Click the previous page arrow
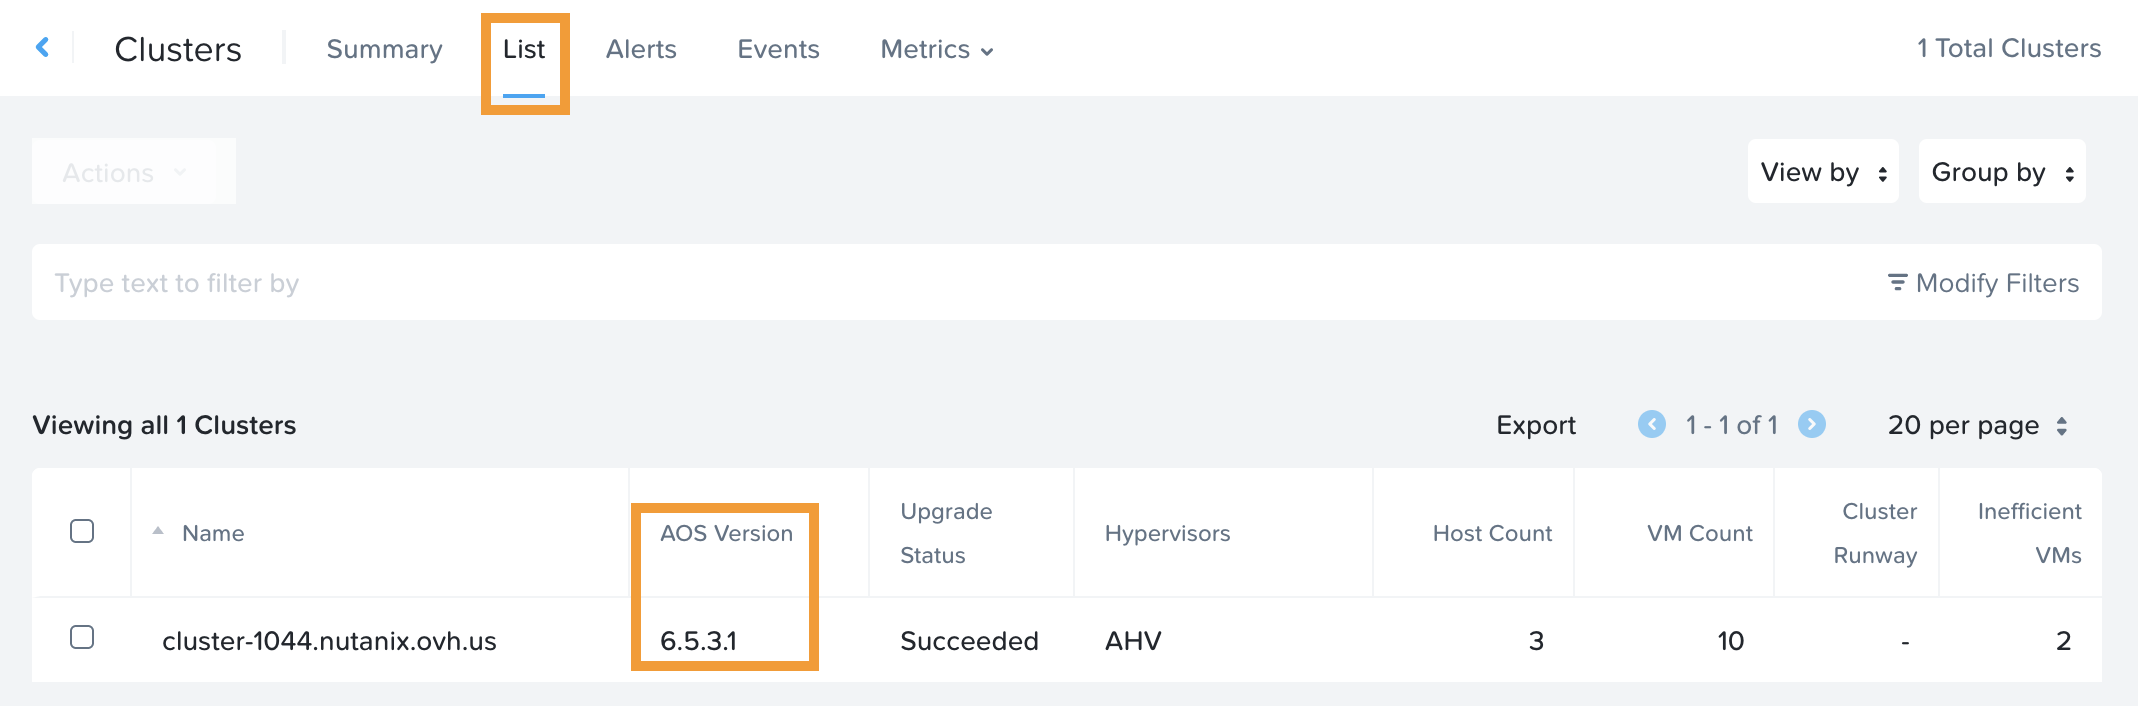Screen dimensions: 2138x706 click(1651, 424)
